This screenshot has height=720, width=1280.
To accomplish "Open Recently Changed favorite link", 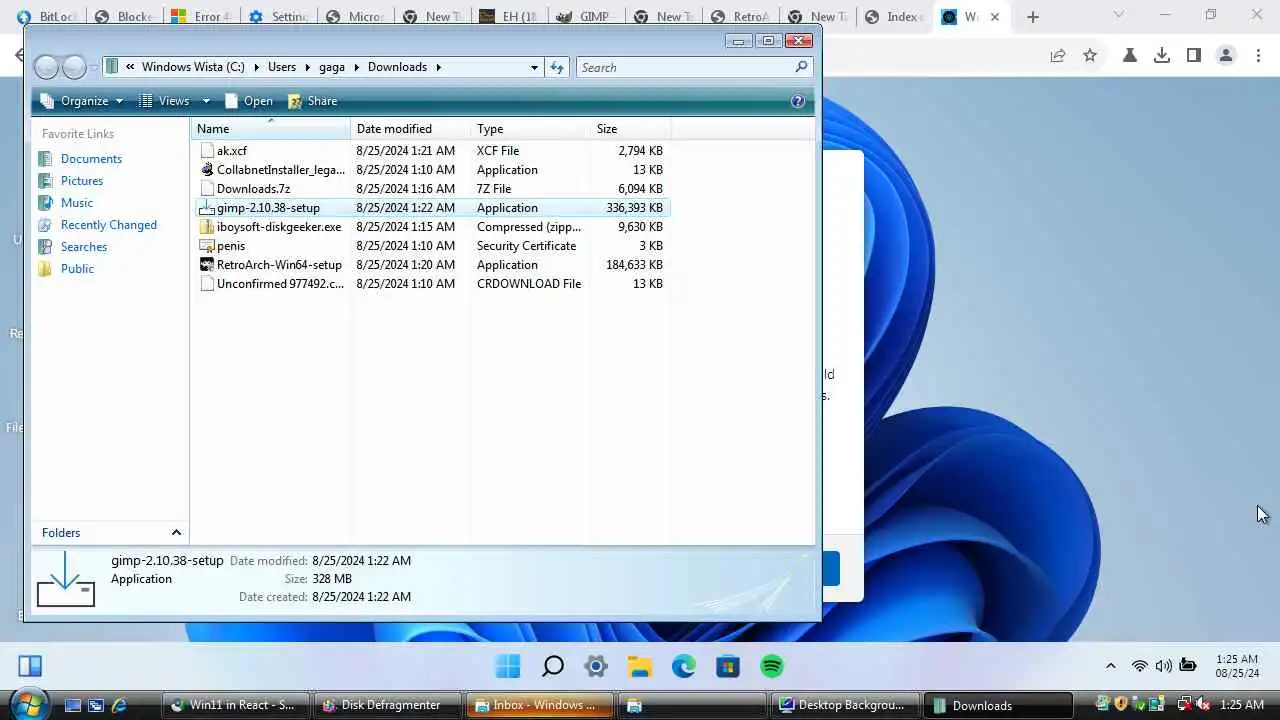I will pos(108,225).
